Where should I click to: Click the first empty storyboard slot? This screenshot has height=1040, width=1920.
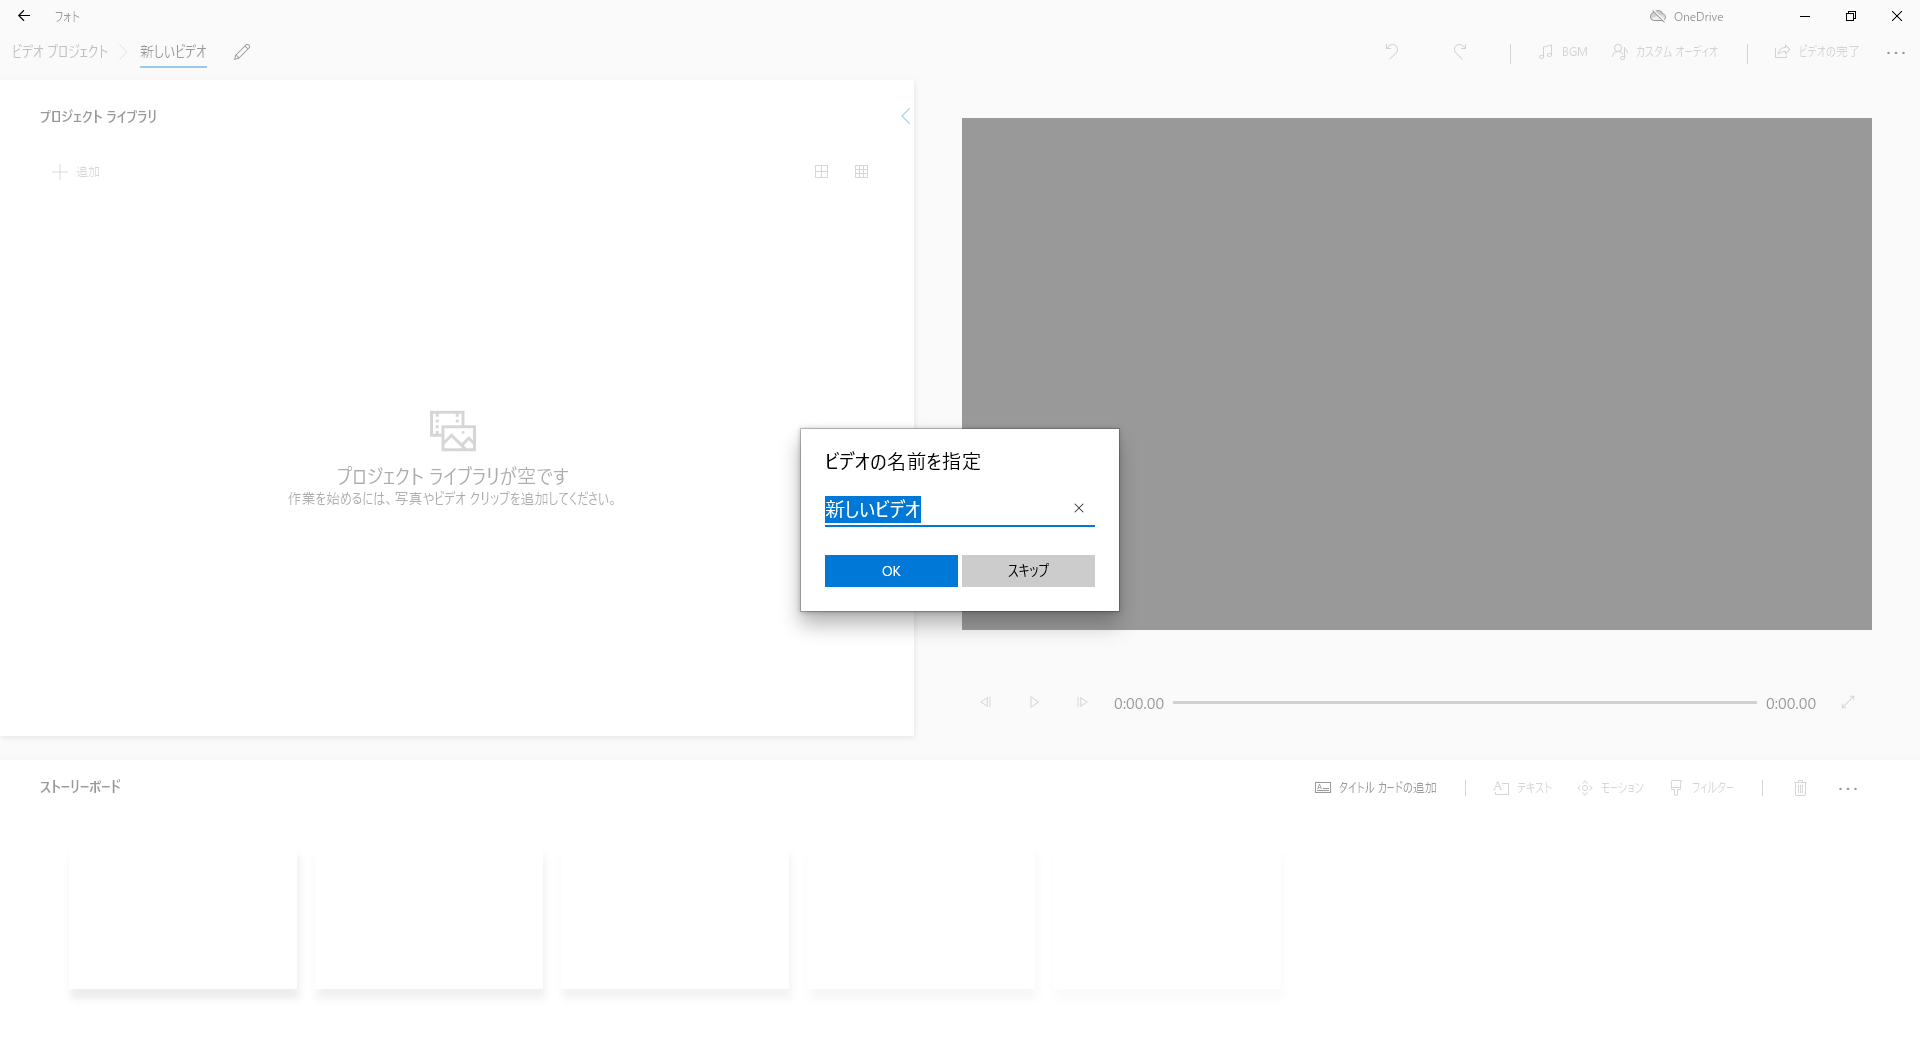183,920
